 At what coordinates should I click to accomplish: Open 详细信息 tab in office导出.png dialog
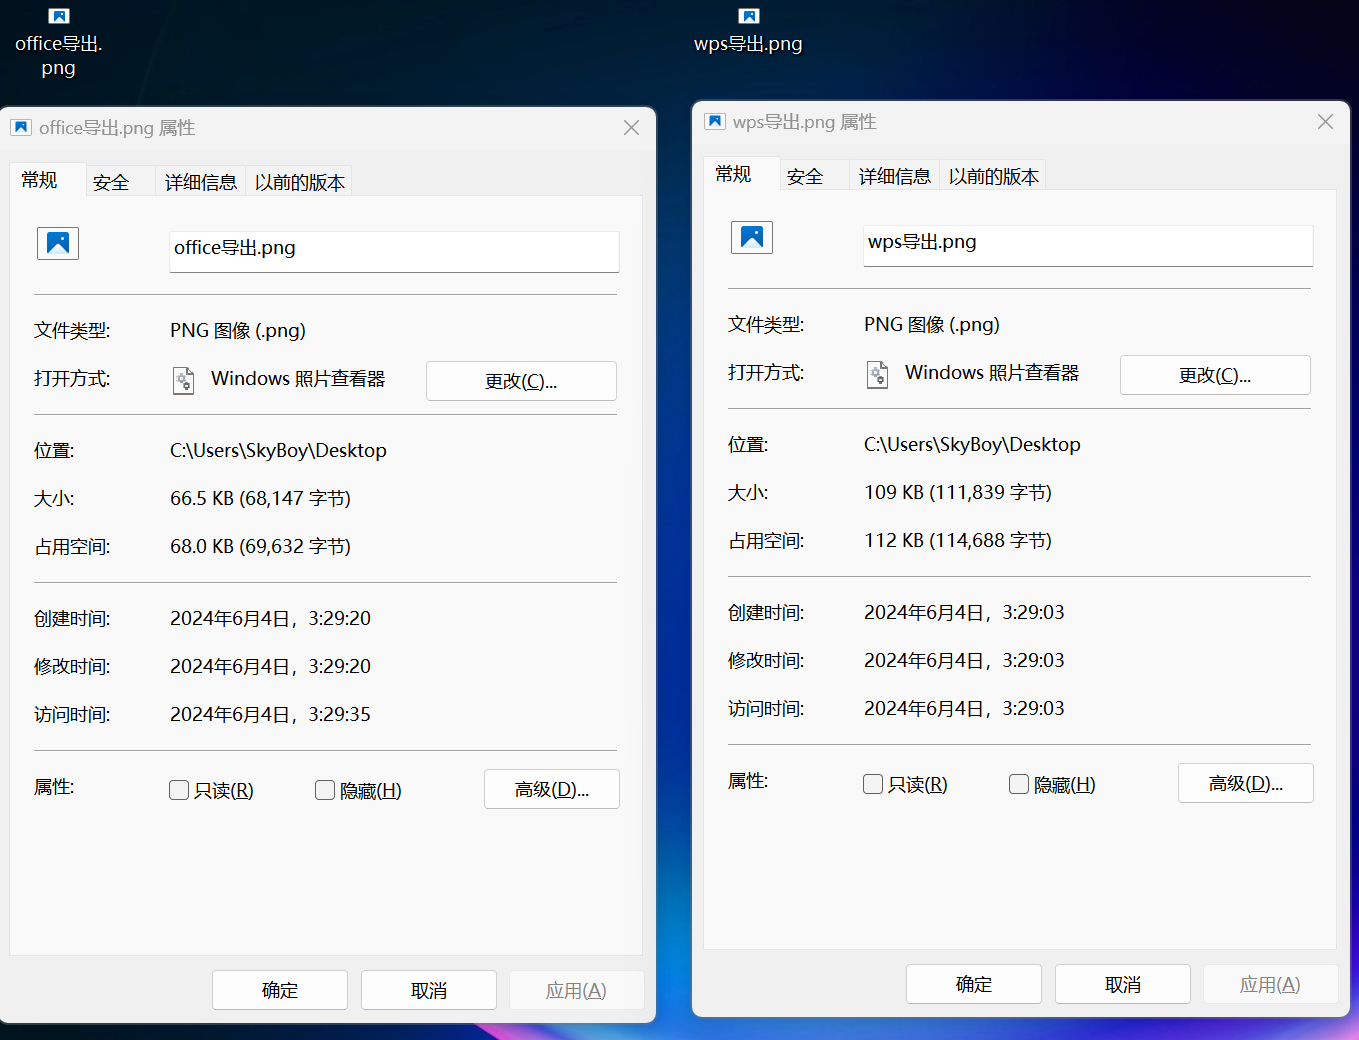[x=200, y=182]
